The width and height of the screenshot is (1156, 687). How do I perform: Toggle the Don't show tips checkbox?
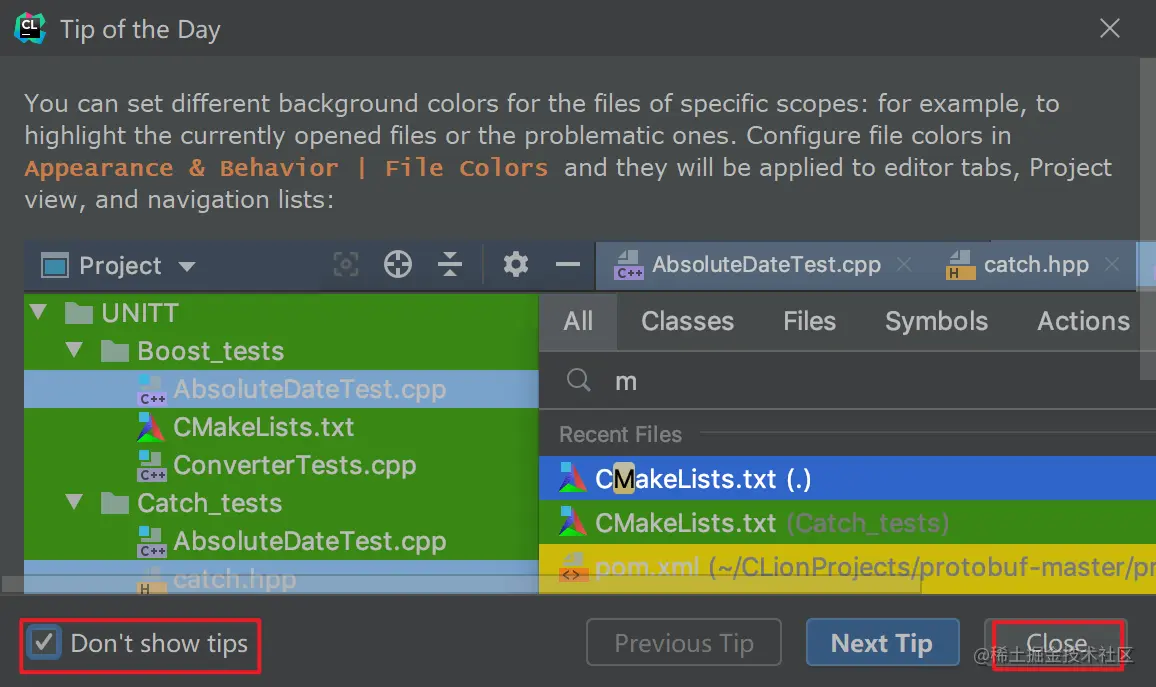coord(43,643)
